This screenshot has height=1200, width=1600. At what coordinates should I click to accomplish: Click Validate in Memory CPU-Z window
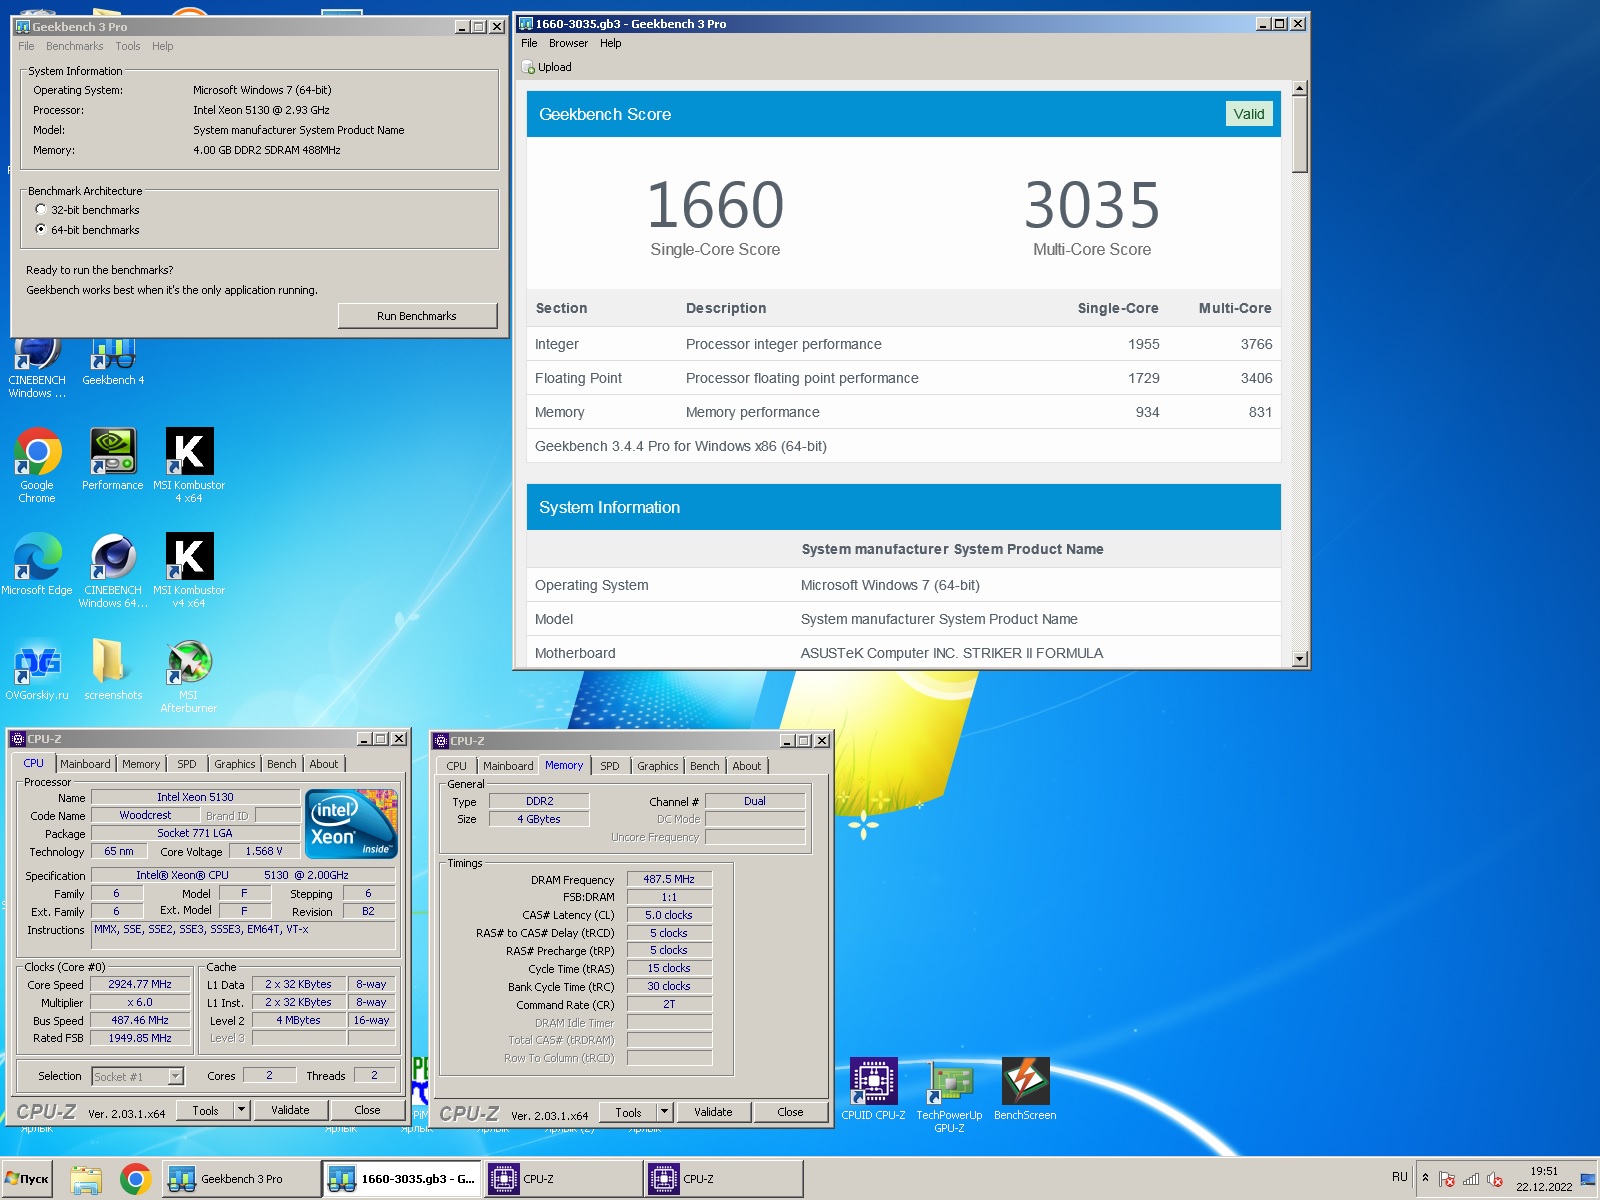click(713, 1112)
